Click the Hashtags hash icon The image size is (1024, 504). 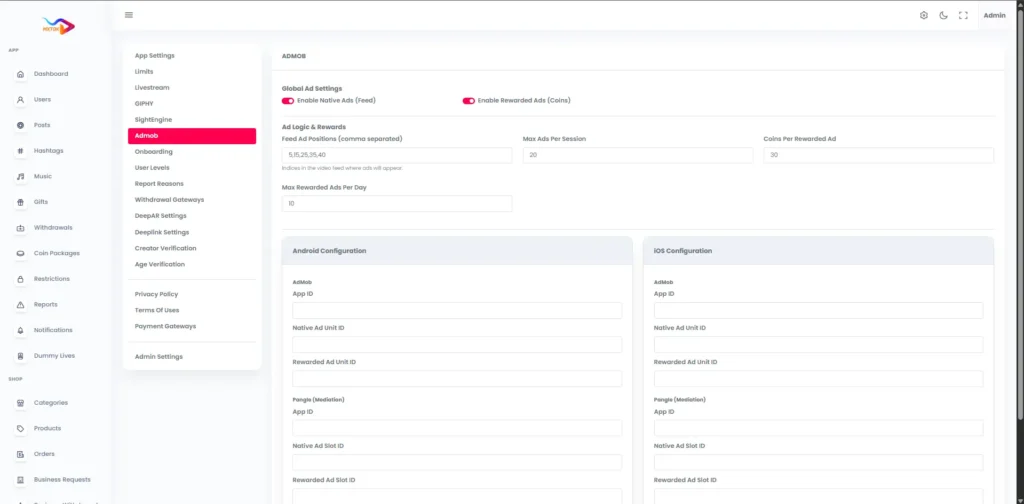click(x=20, y=151)
